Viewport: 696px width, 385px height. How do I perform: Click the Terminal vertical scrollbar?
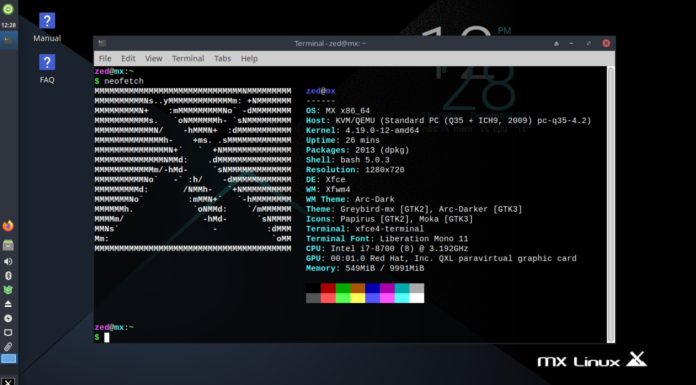(611, 204)
